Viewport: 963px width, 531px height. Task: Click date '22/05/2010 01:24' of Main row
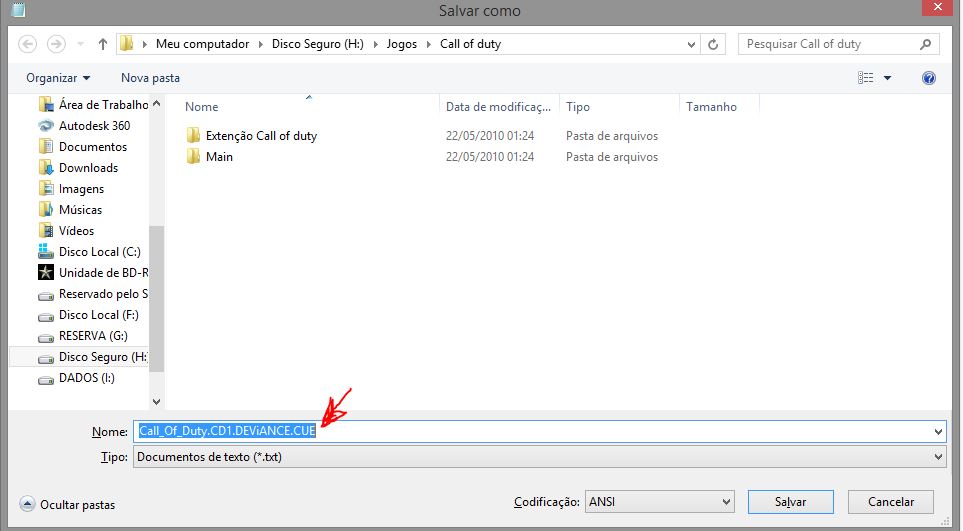(490, 157)
